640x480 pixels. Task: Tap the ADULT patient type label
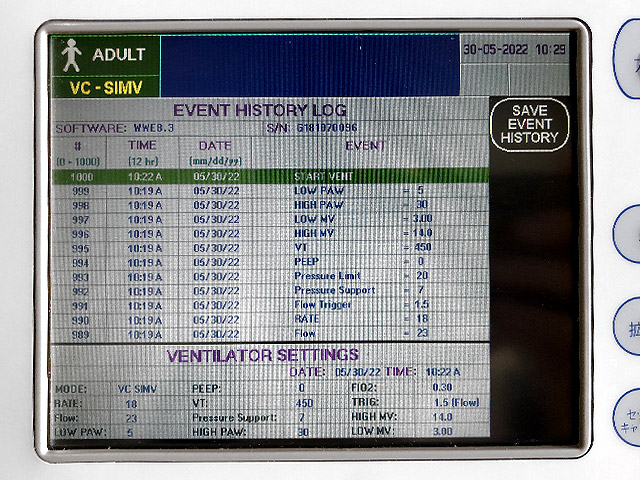(119, 54)
